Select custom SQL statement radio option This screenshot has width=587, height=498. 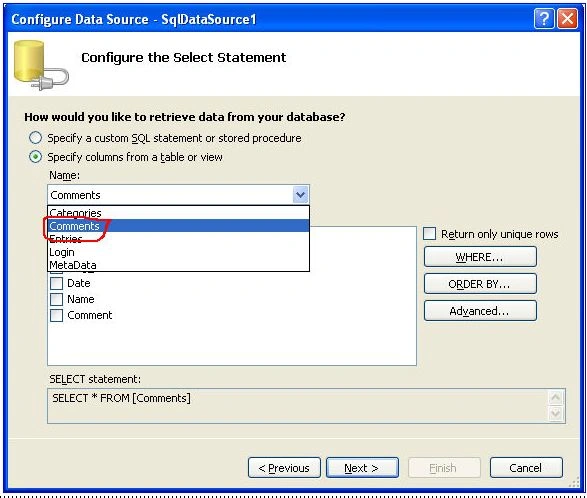[x=35, y=138]
